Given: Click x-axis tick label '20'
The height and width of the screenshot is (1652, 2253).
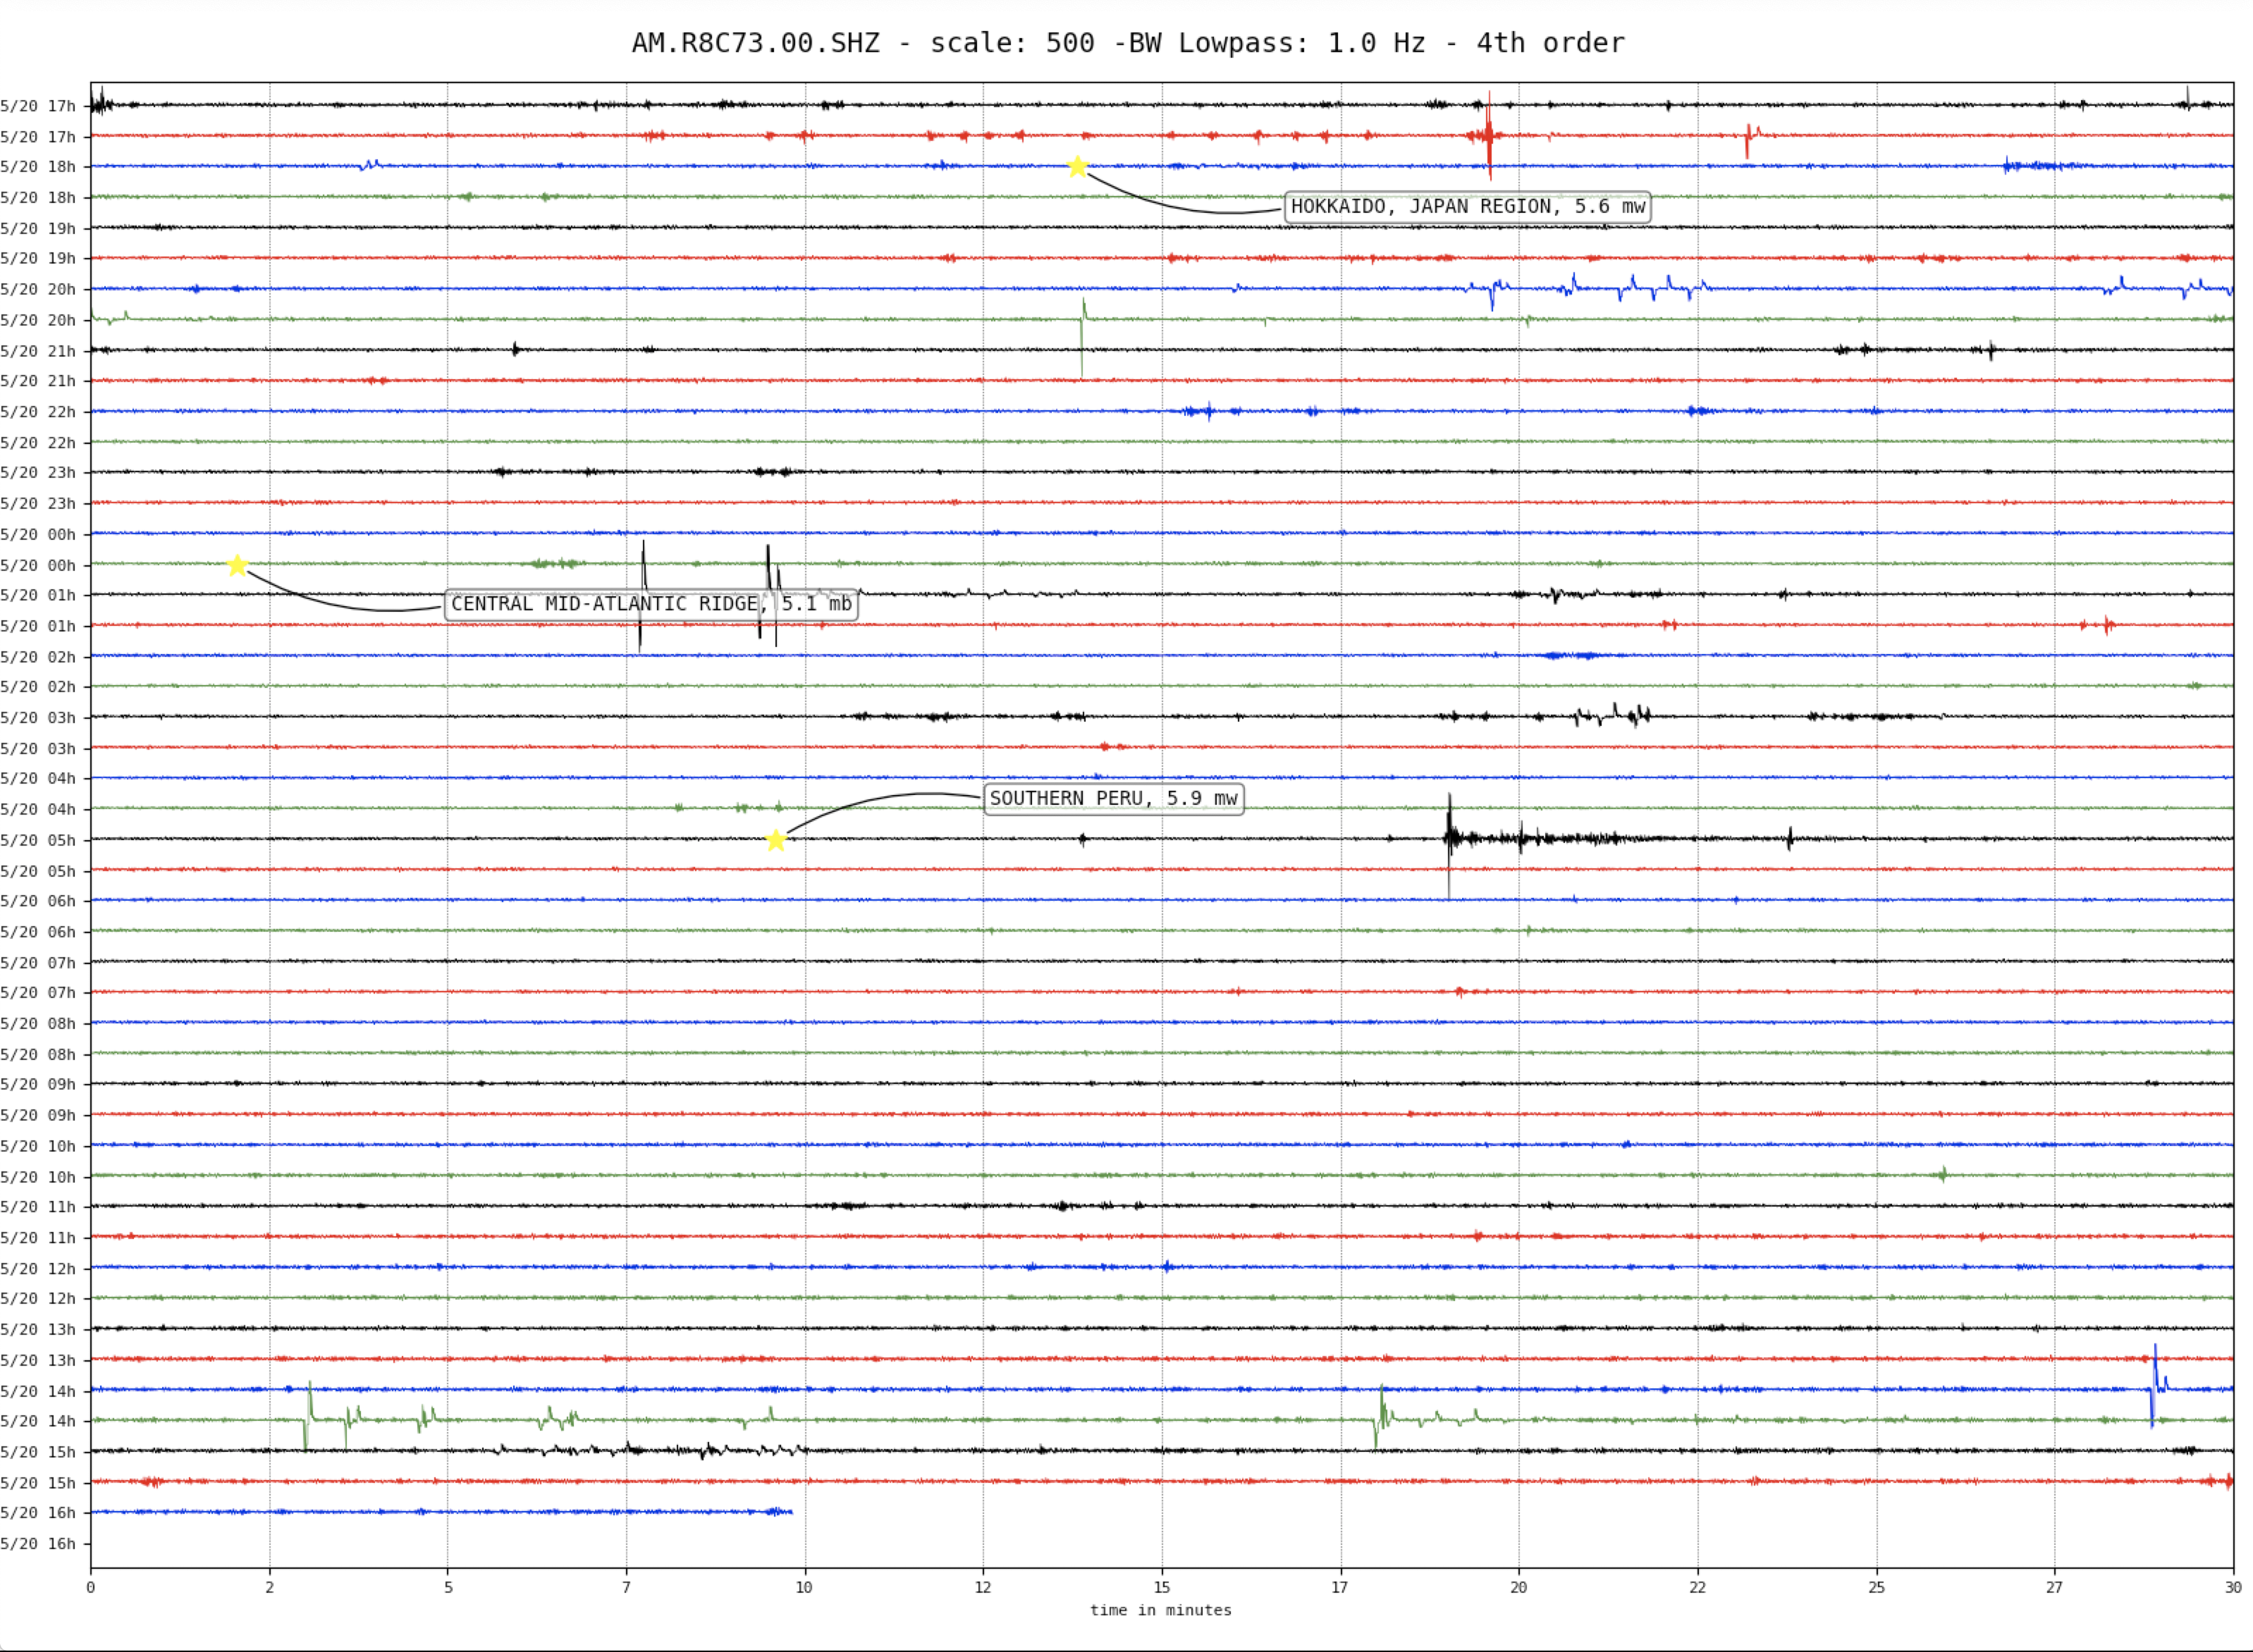Looking at the screenshot, I should pos(1519,1587).
